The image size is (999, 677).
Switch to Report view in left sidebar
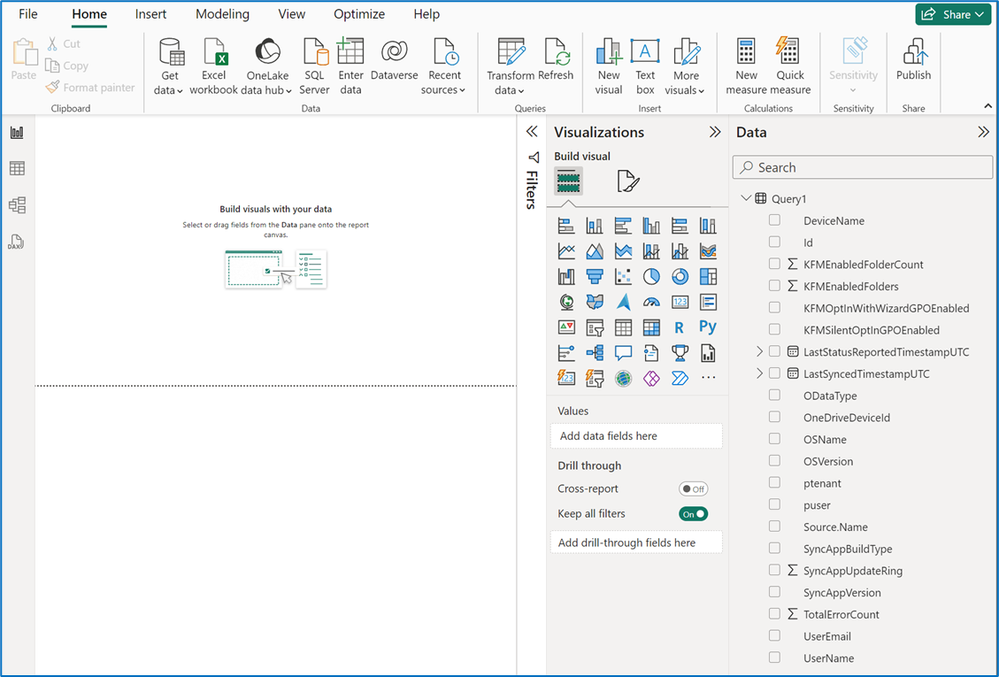pyautogui.click(x=17, y=132)
